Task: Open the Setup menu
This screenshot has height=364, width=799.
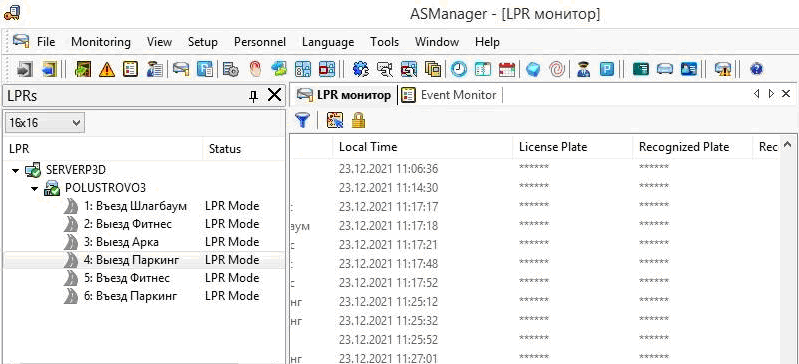Action: click(x=203, y=42)
